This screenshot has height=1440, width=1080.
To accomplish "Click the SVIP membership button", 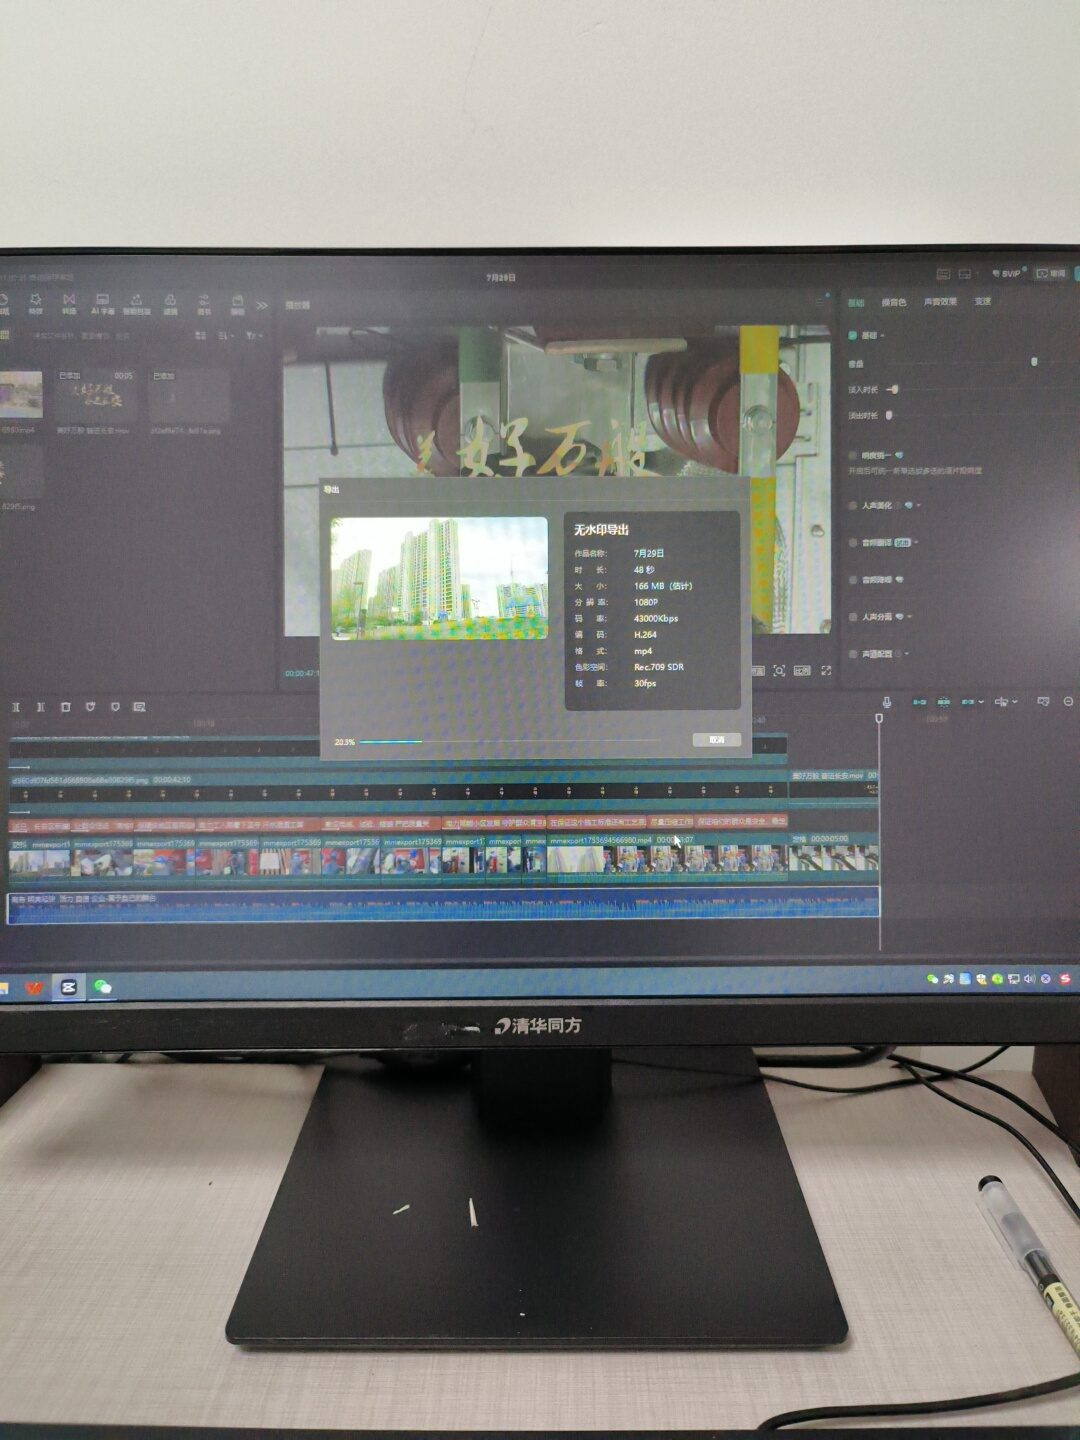I will click(x=1008, y=273).
